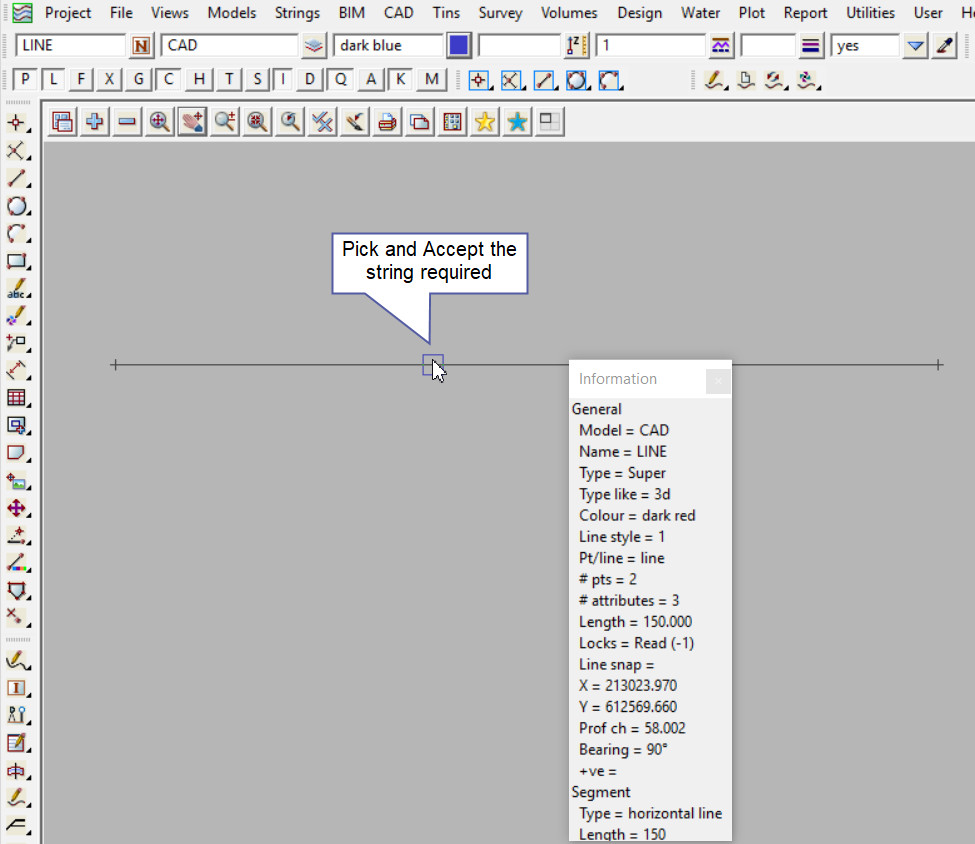Screen dimensions: 975x844
Task: Select the rectangle drawing tool
Action: click(17, 262)
